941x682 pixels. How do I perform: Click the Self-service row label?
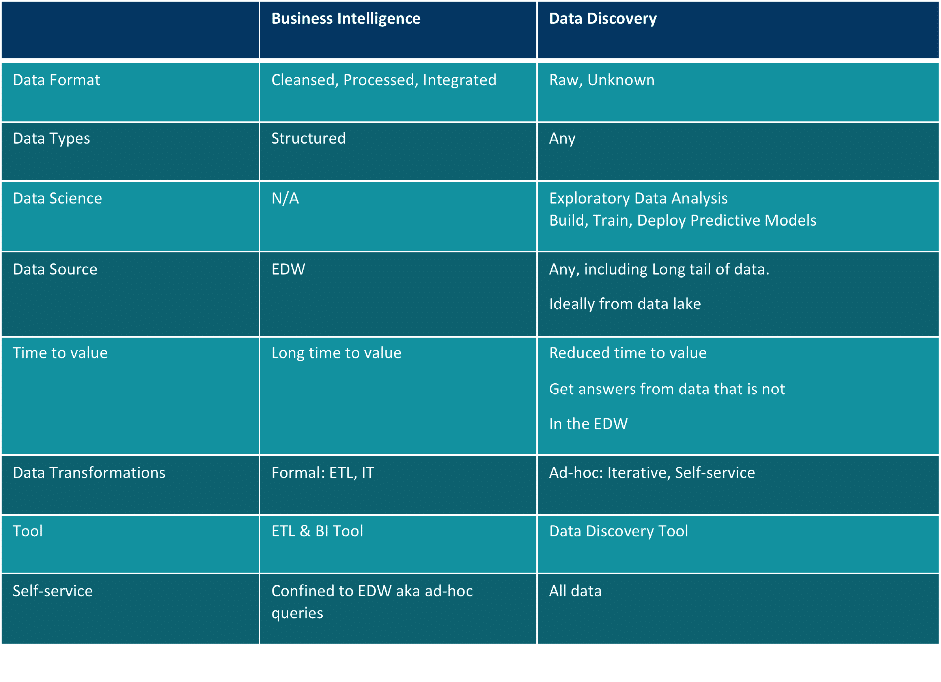point(52,591)
